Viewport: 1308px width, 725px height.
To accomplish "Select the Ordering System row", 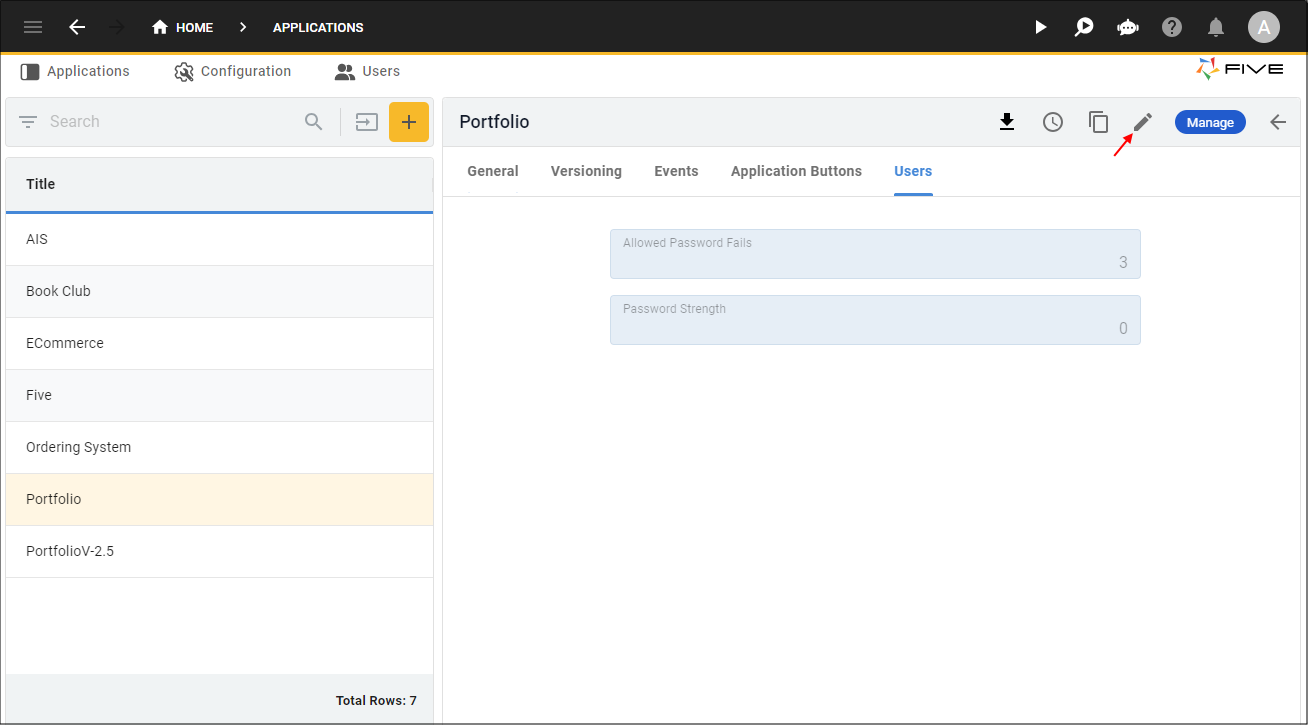I will click(x=219, y=447).
